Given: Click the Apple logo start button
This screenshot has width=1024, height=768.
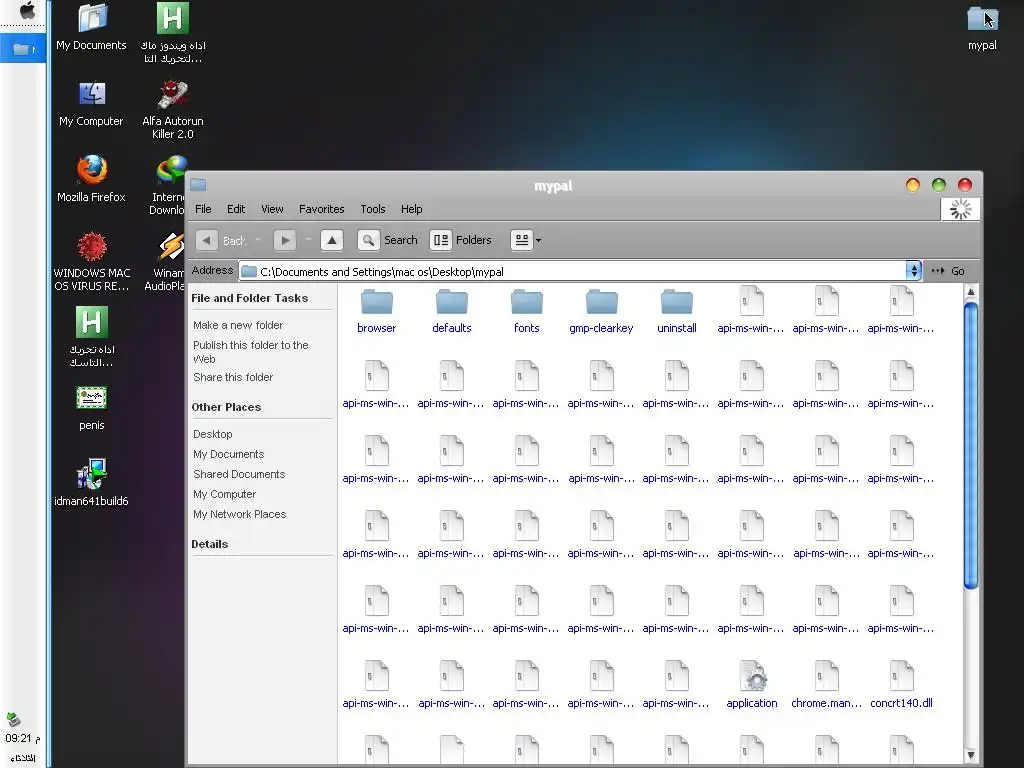Looking at the screenshot, I should pyautogui.click(x=27, y=11).
